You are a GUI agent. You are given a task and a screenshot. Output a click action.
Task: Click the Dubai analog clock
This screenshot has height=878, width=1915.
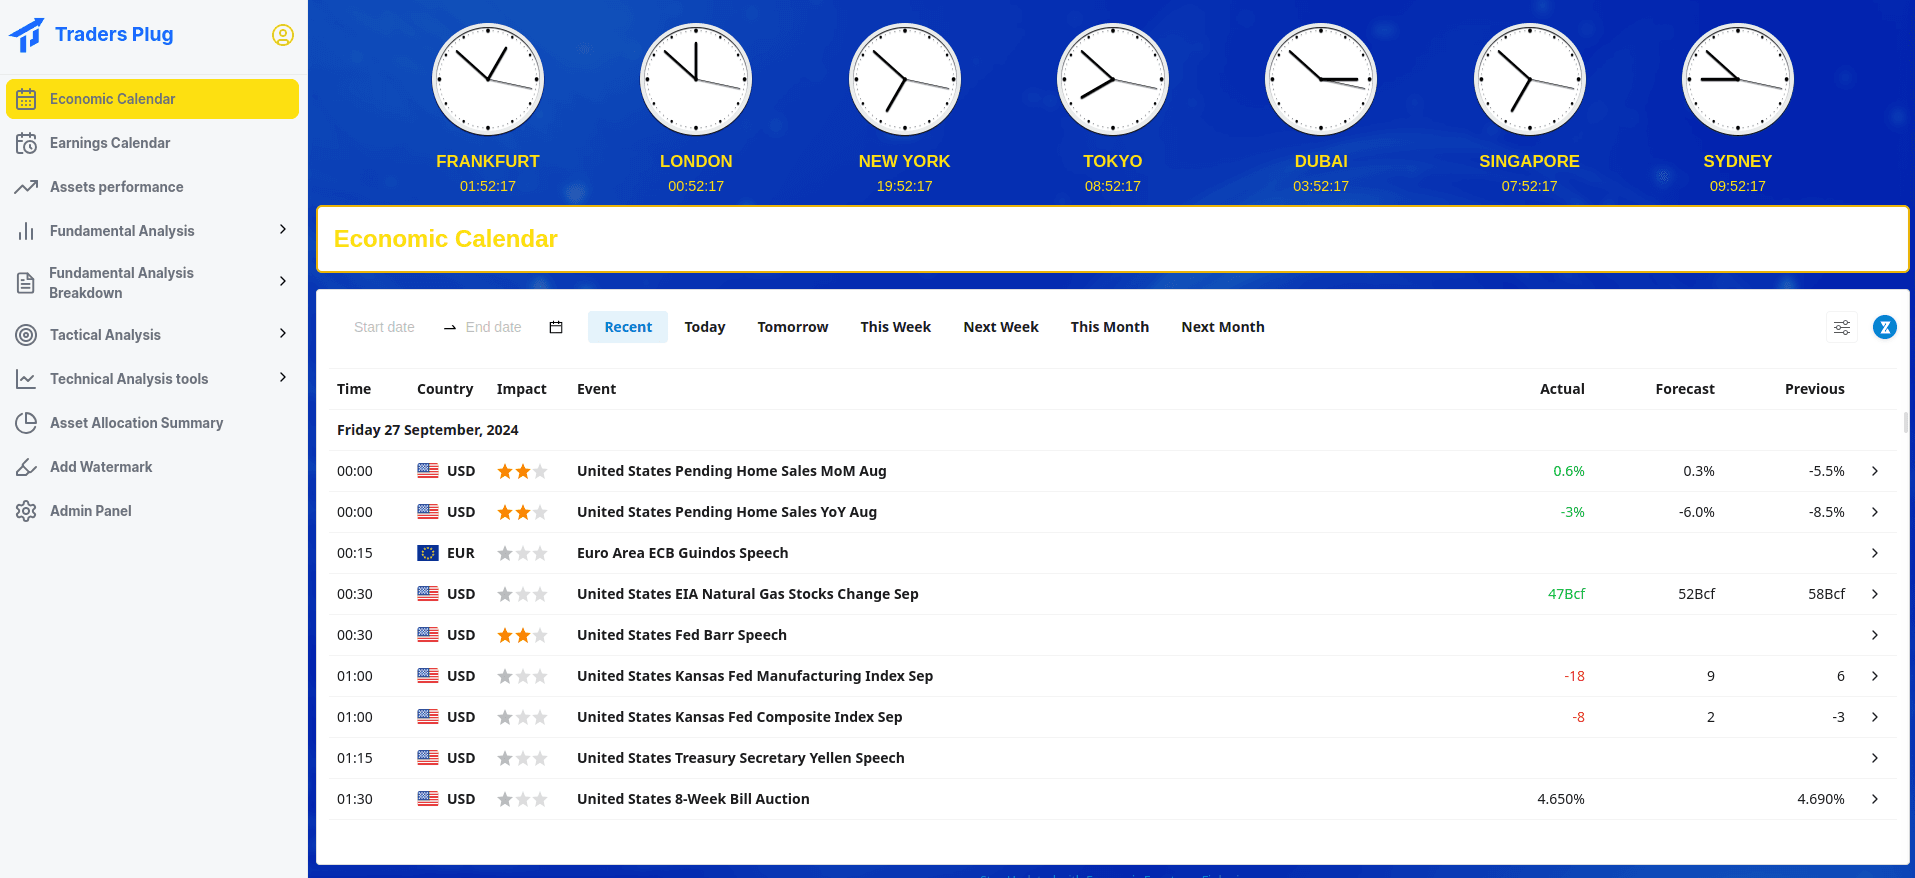click(x=1321, y=79)
